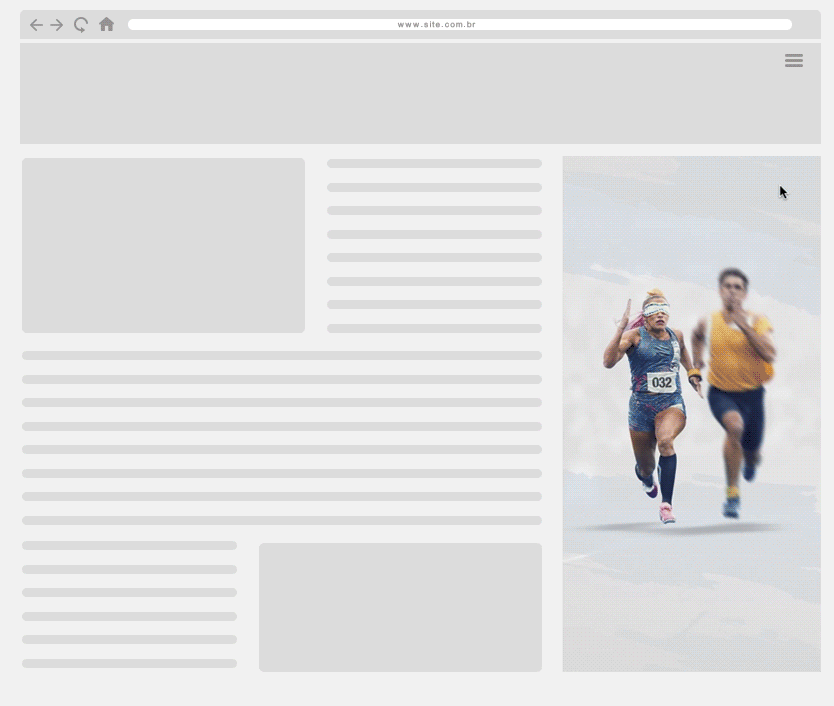
Task: Click the bottom gray image placeholder
Action: [400, 607]
